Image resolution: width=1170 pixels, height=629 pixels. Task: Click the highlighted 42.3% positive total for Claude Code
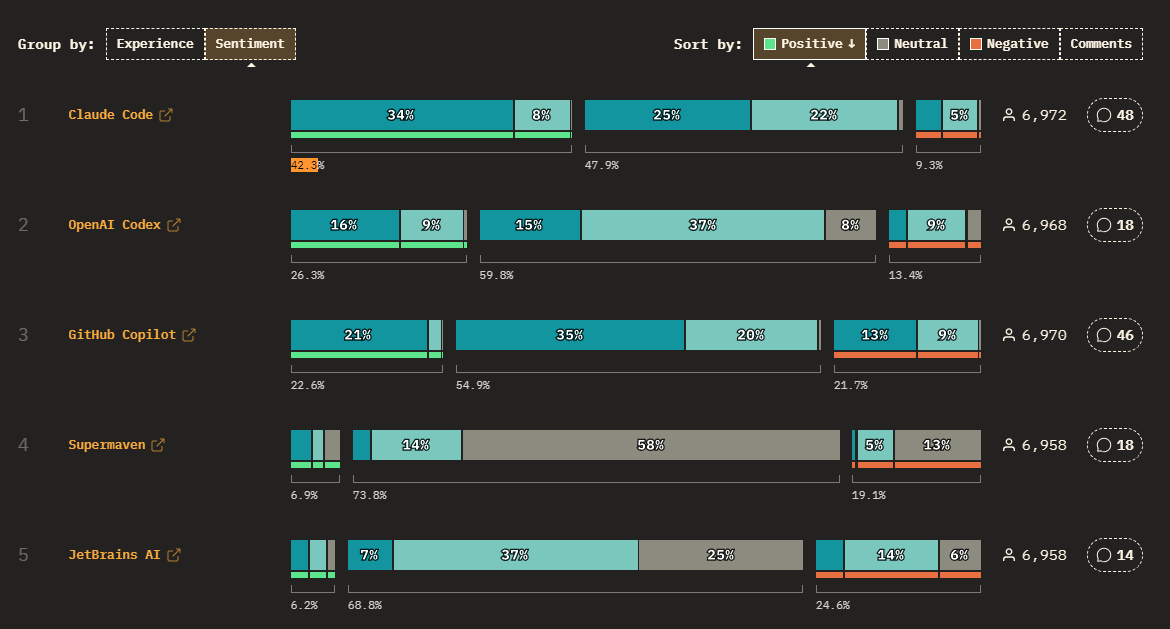[x=307, y=165]
